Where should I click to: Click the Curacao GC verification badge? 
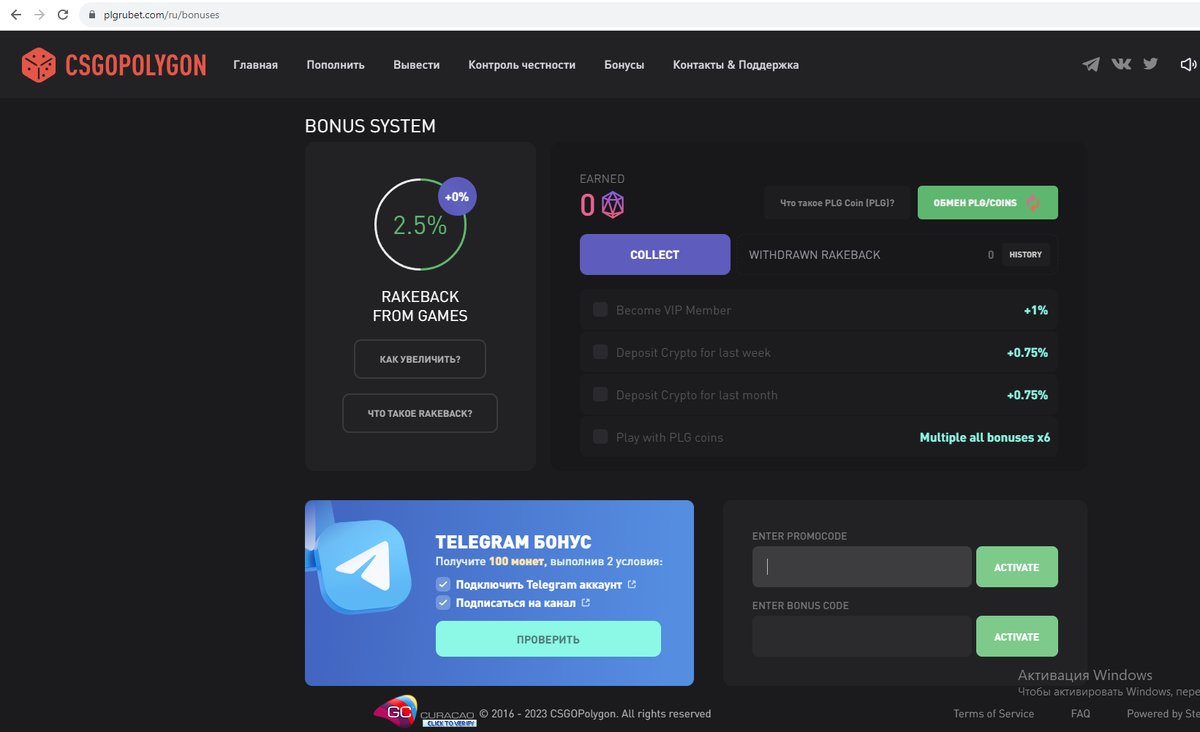(425, 712)
